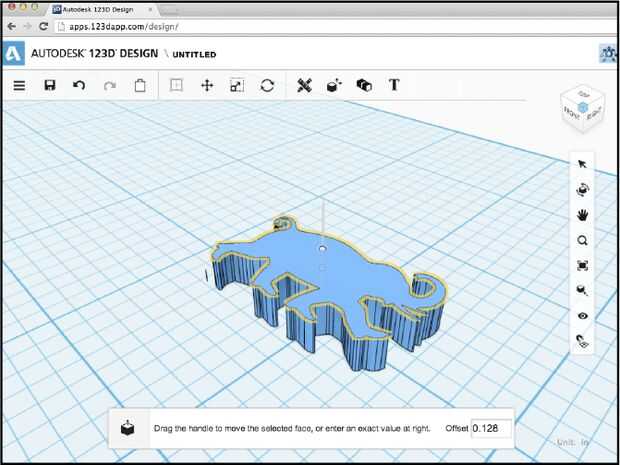Click the clipboard paste icon
The image size is (620, 465).
click(140, 85)
